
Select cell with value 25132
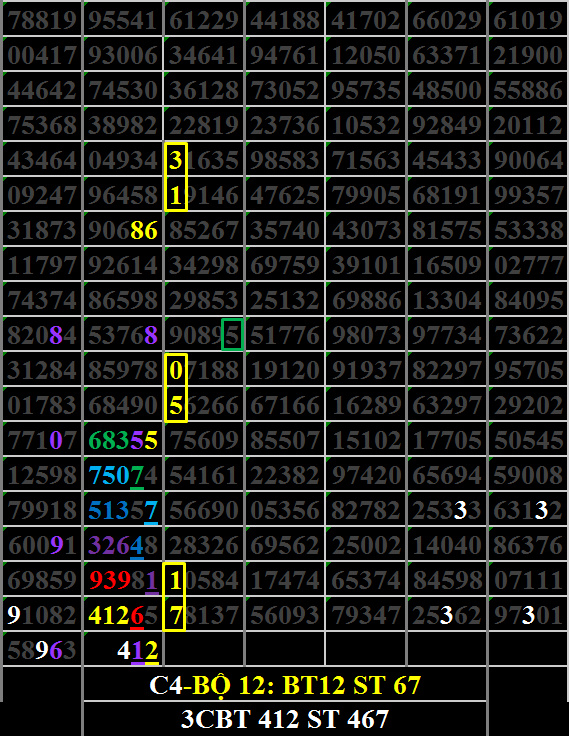(285, 299)
